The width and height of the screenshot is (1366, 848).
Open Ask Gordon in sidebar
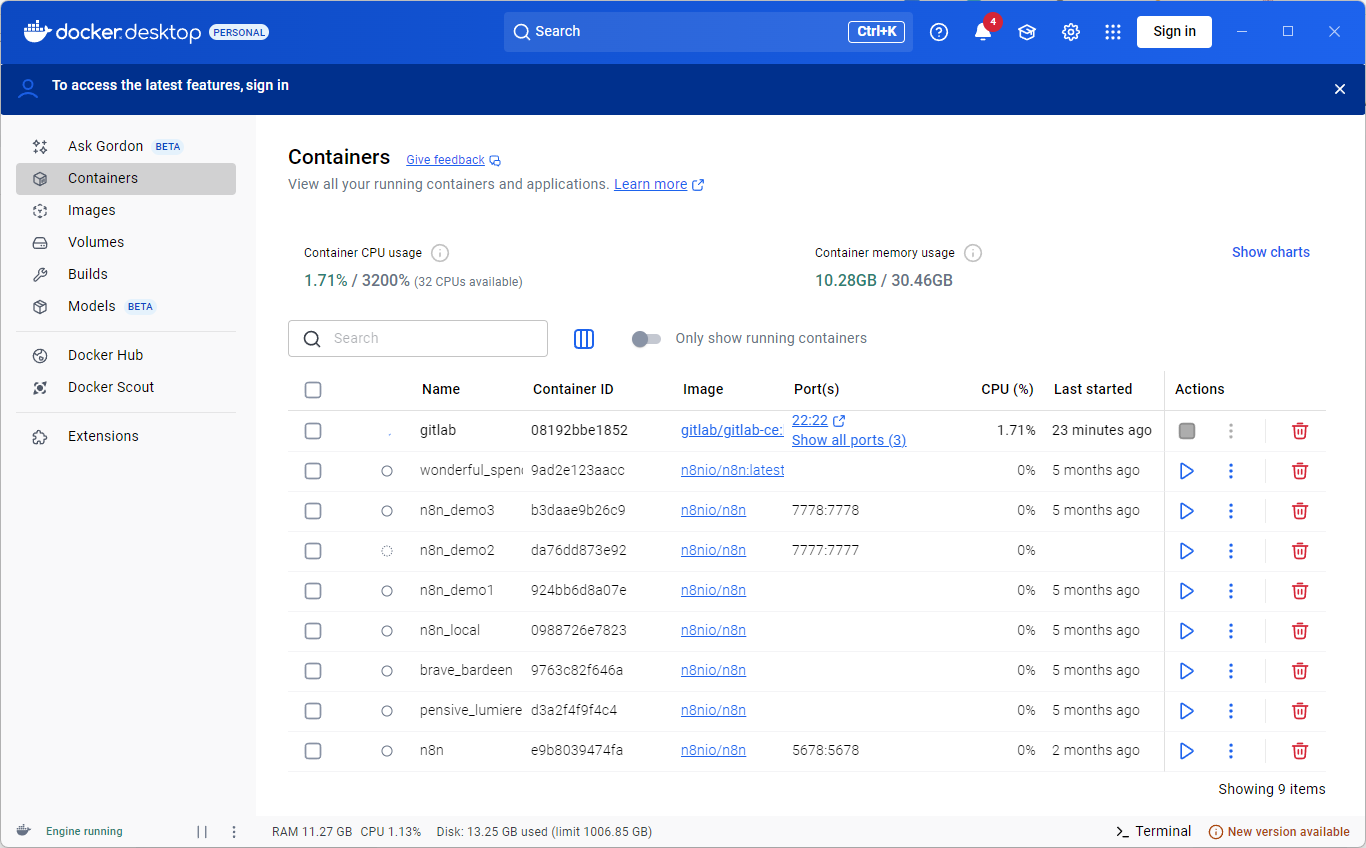pyautogui.click(x=126, y=147)
